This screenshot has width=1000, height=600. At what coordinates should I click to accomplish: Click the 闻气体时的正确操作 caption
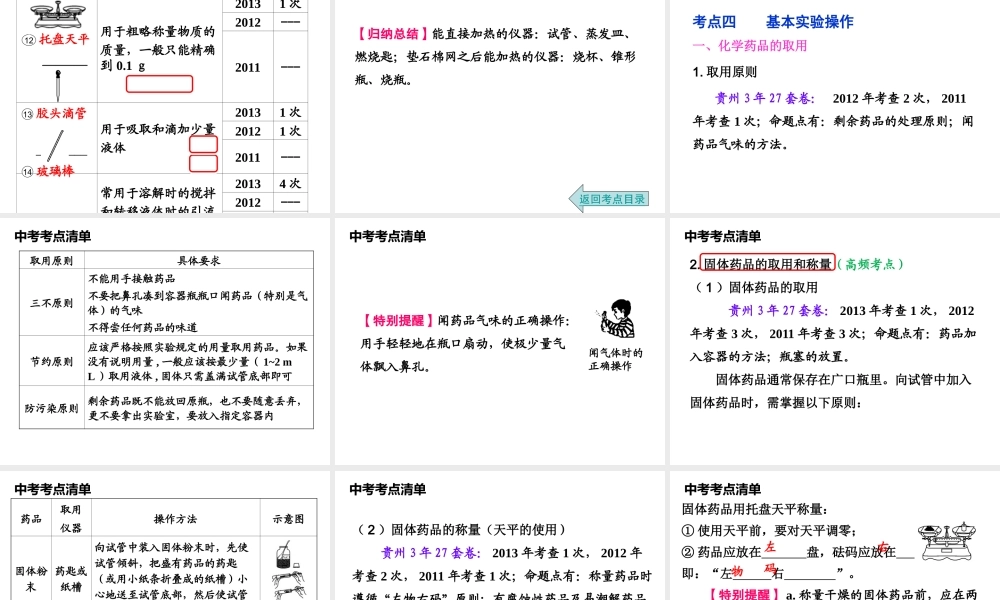[x=615, y=359]
